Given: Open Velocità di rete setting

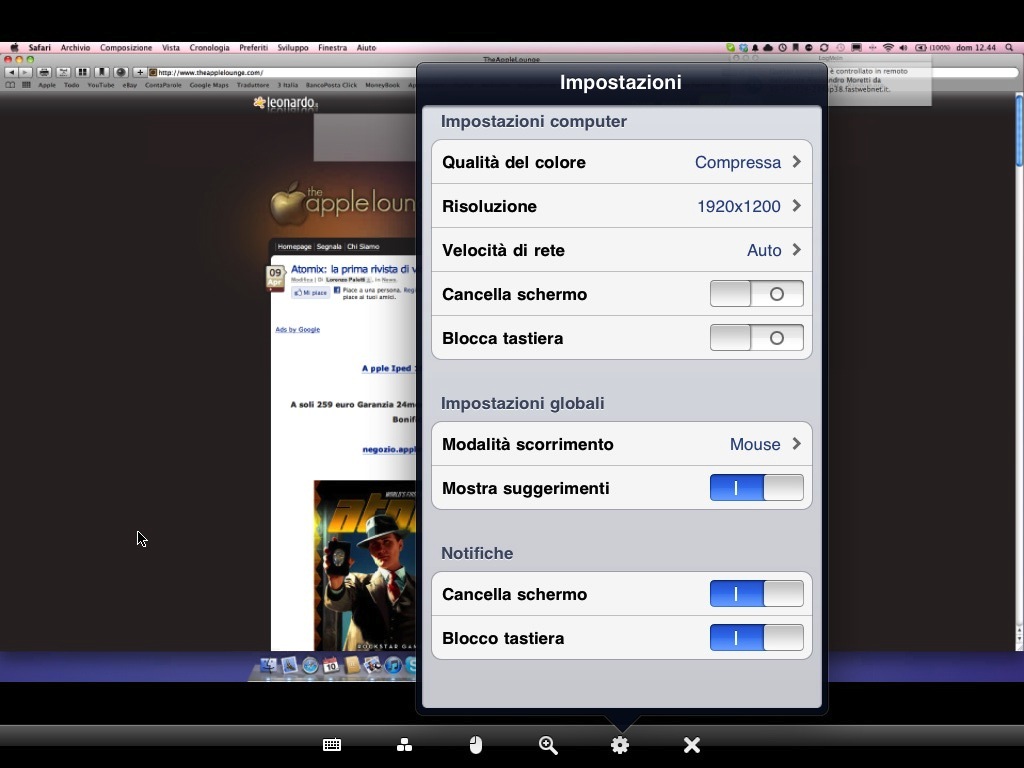Looking at the screenshot, I should click(x=622, y=250).
